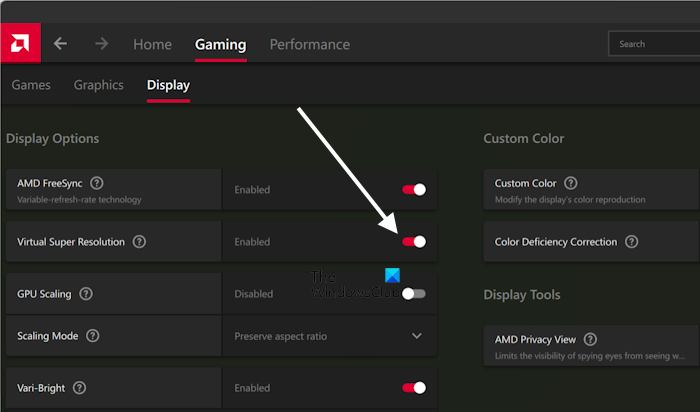Viewport: 700px width, 412px height.
Task: Open the Graphics sub-tab
Action: pos(98,85)
